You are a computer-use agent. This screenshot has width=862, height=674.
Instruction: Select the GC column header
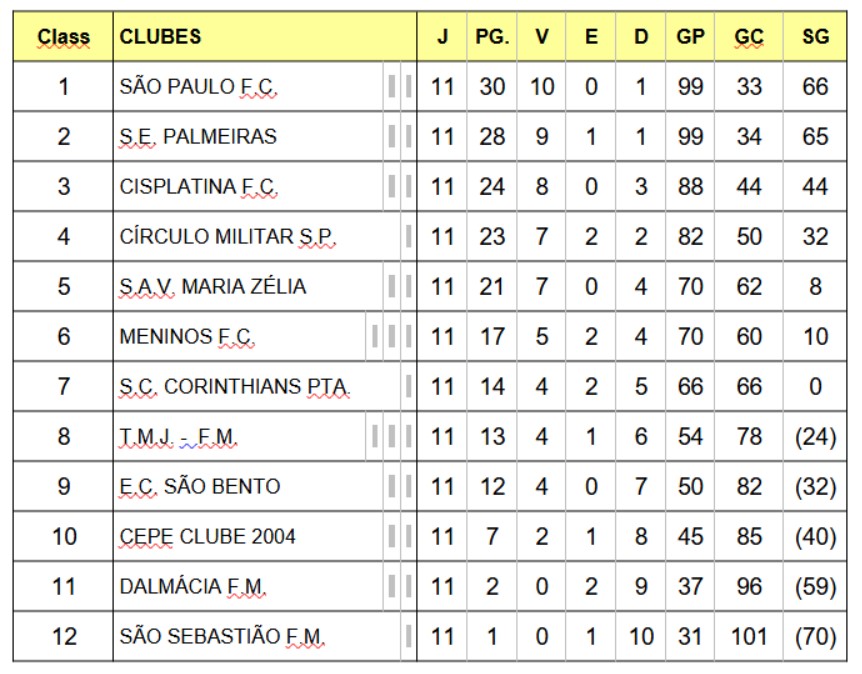coord(749,37)
